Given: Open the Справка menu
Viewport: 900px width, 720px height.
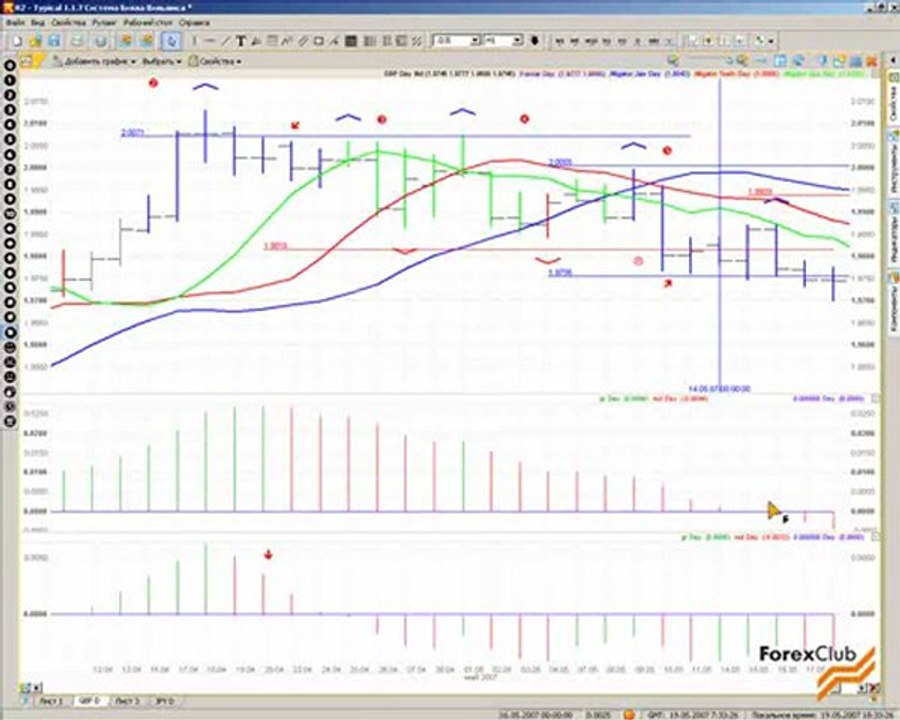Looking at the screenshot, I should click(194, 22).
